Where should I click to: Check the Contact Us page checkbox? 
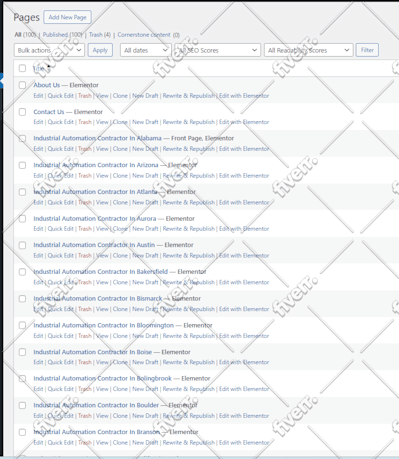coord(22,112)
